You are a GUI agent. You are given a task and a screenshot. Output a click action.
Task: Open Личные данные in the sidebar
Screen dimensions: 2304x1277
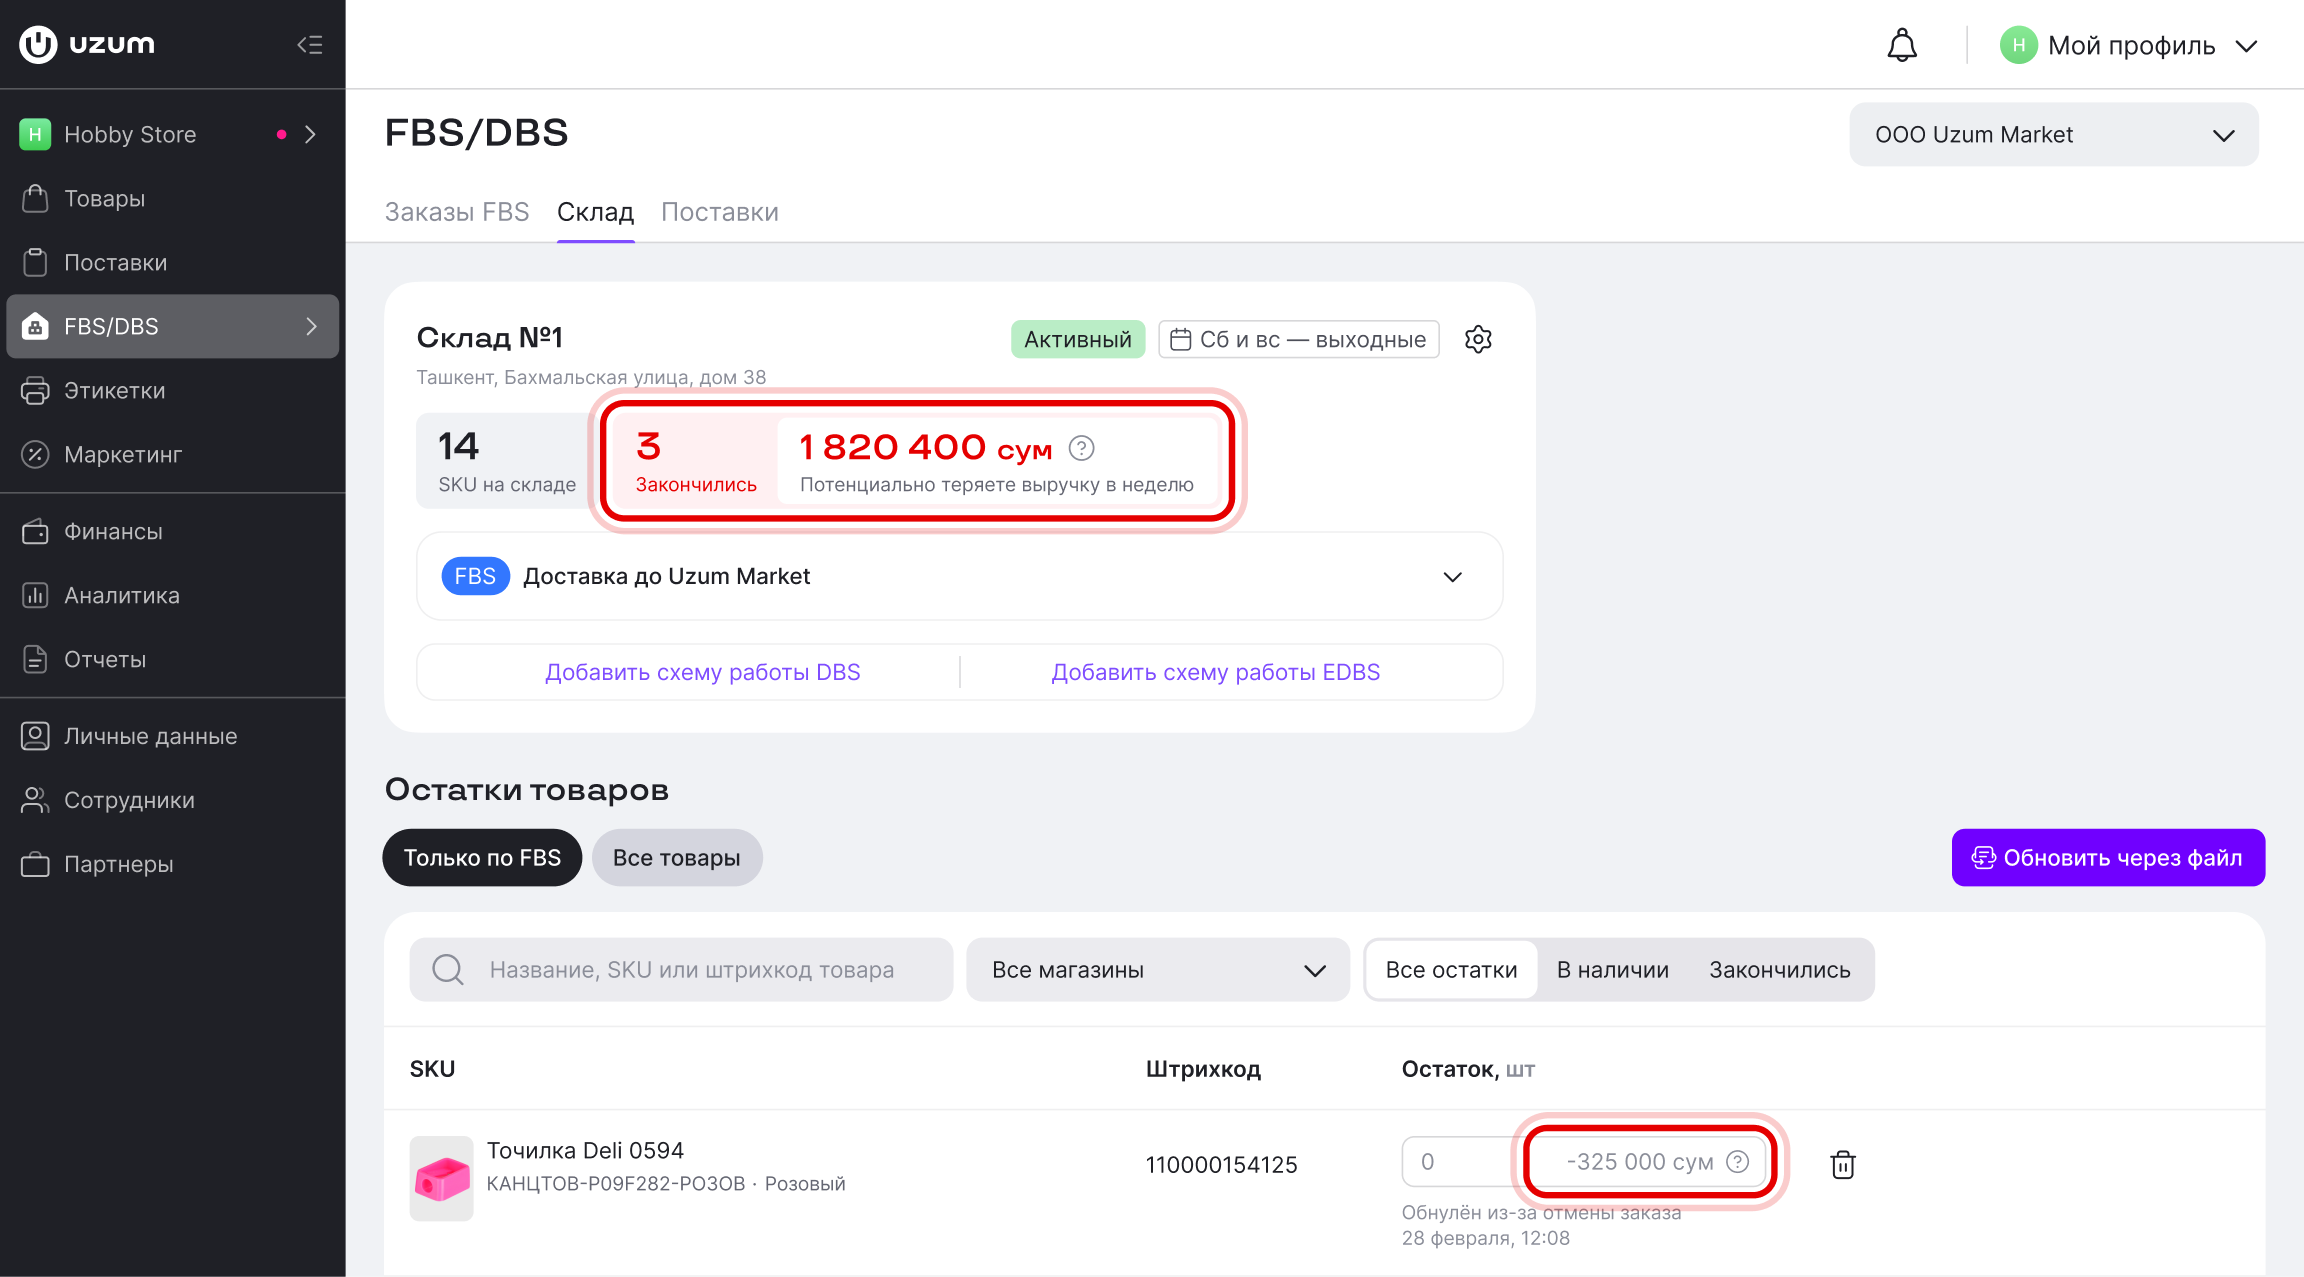tap(173, 736)
